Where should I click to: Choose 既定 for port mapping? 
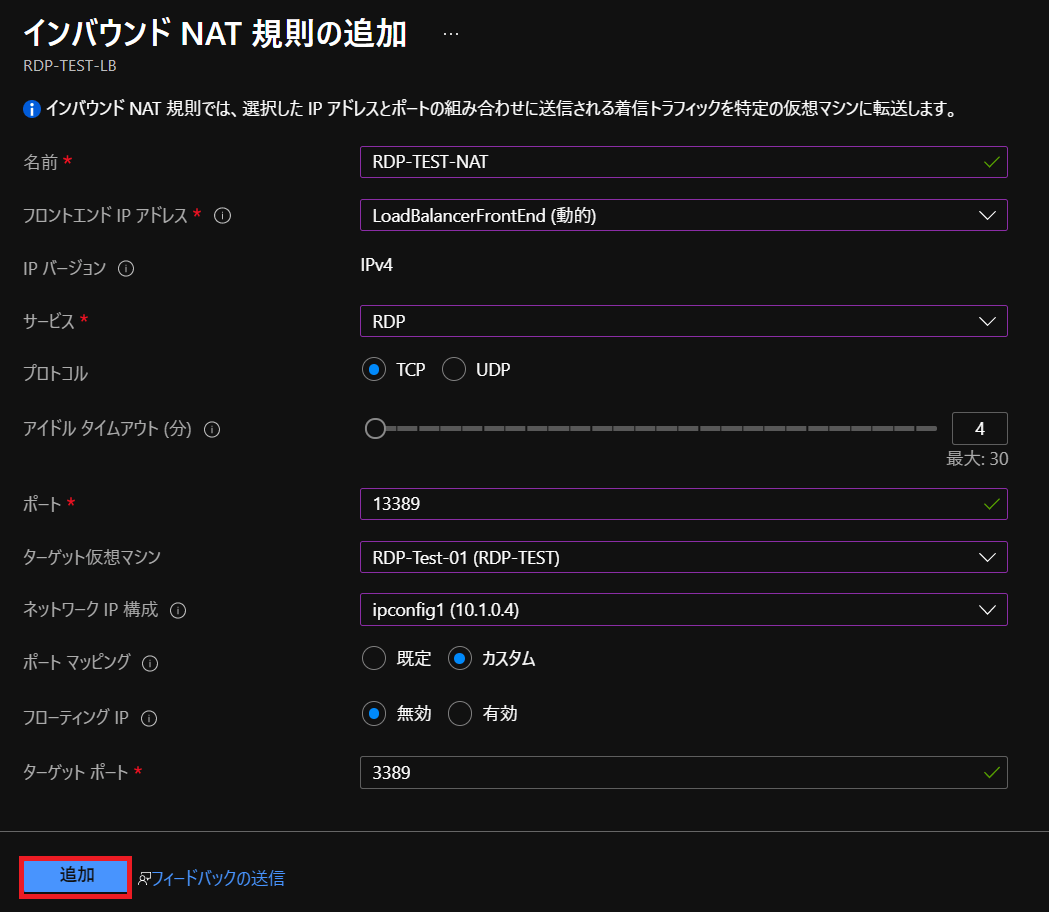(374, 658)
